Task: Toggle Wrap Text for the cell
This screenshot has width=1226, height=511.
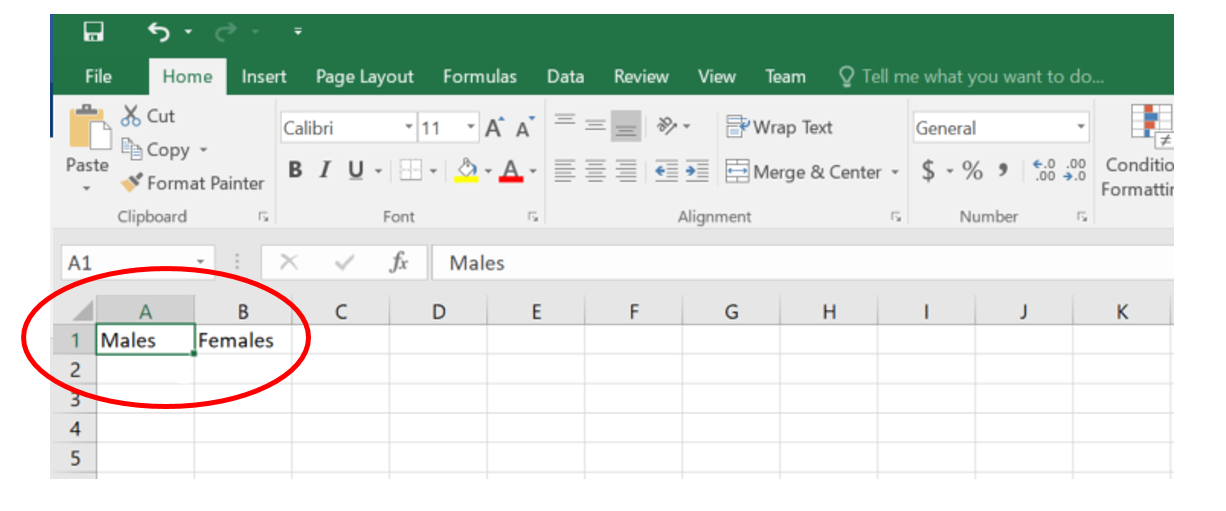Action: tap(779, 127)
